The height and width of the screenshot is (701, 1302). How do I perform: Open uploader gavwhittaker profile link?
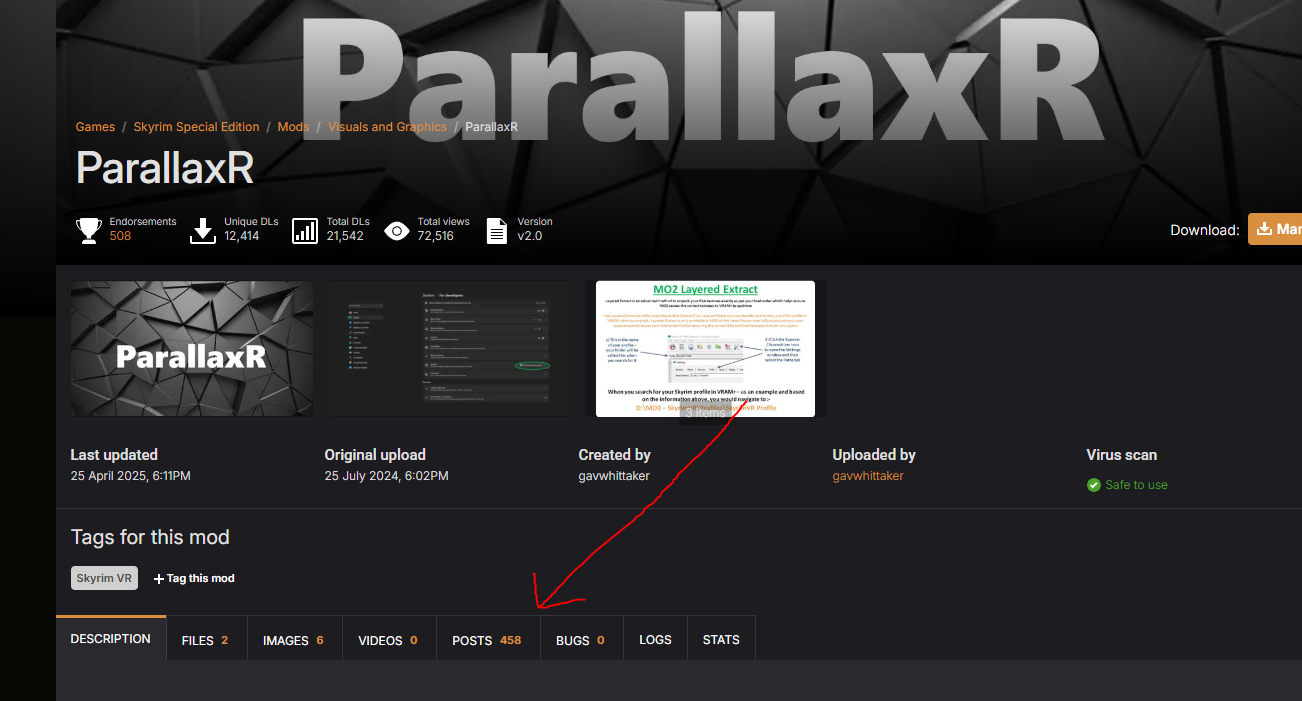tap(868, 476)
